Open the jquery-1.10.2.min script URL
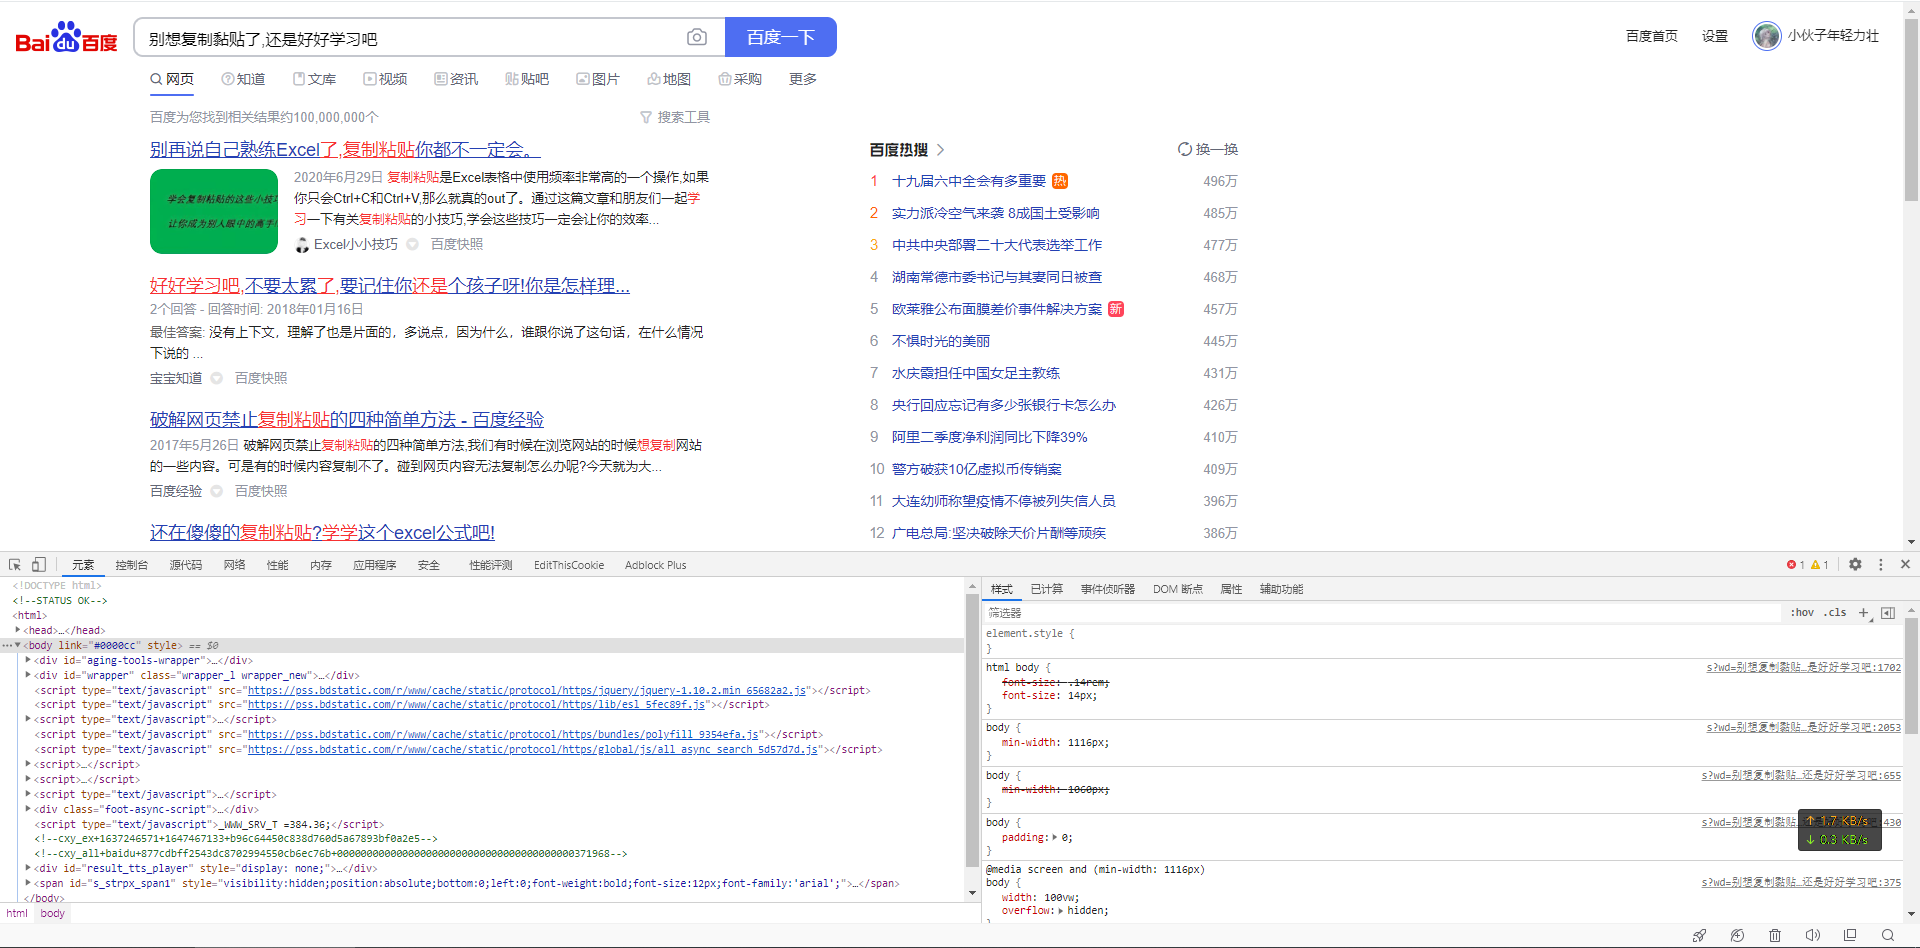Image resolution: width=1920 pixels, height=948 pixels. pos(527,690)
